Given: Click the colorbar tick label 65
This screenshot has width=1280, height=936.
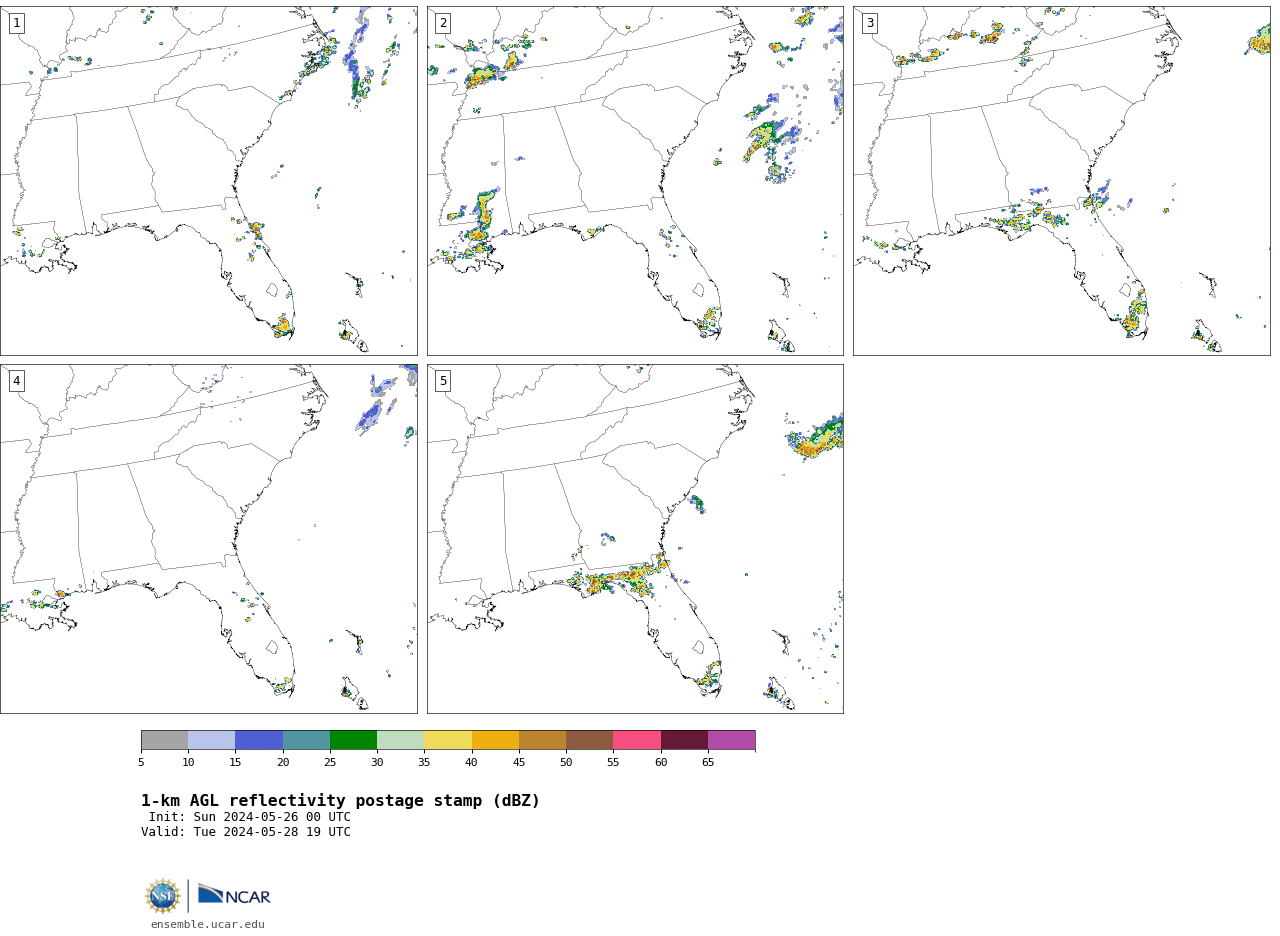Looking at the screenshot, I should click(x=708, y=763).
